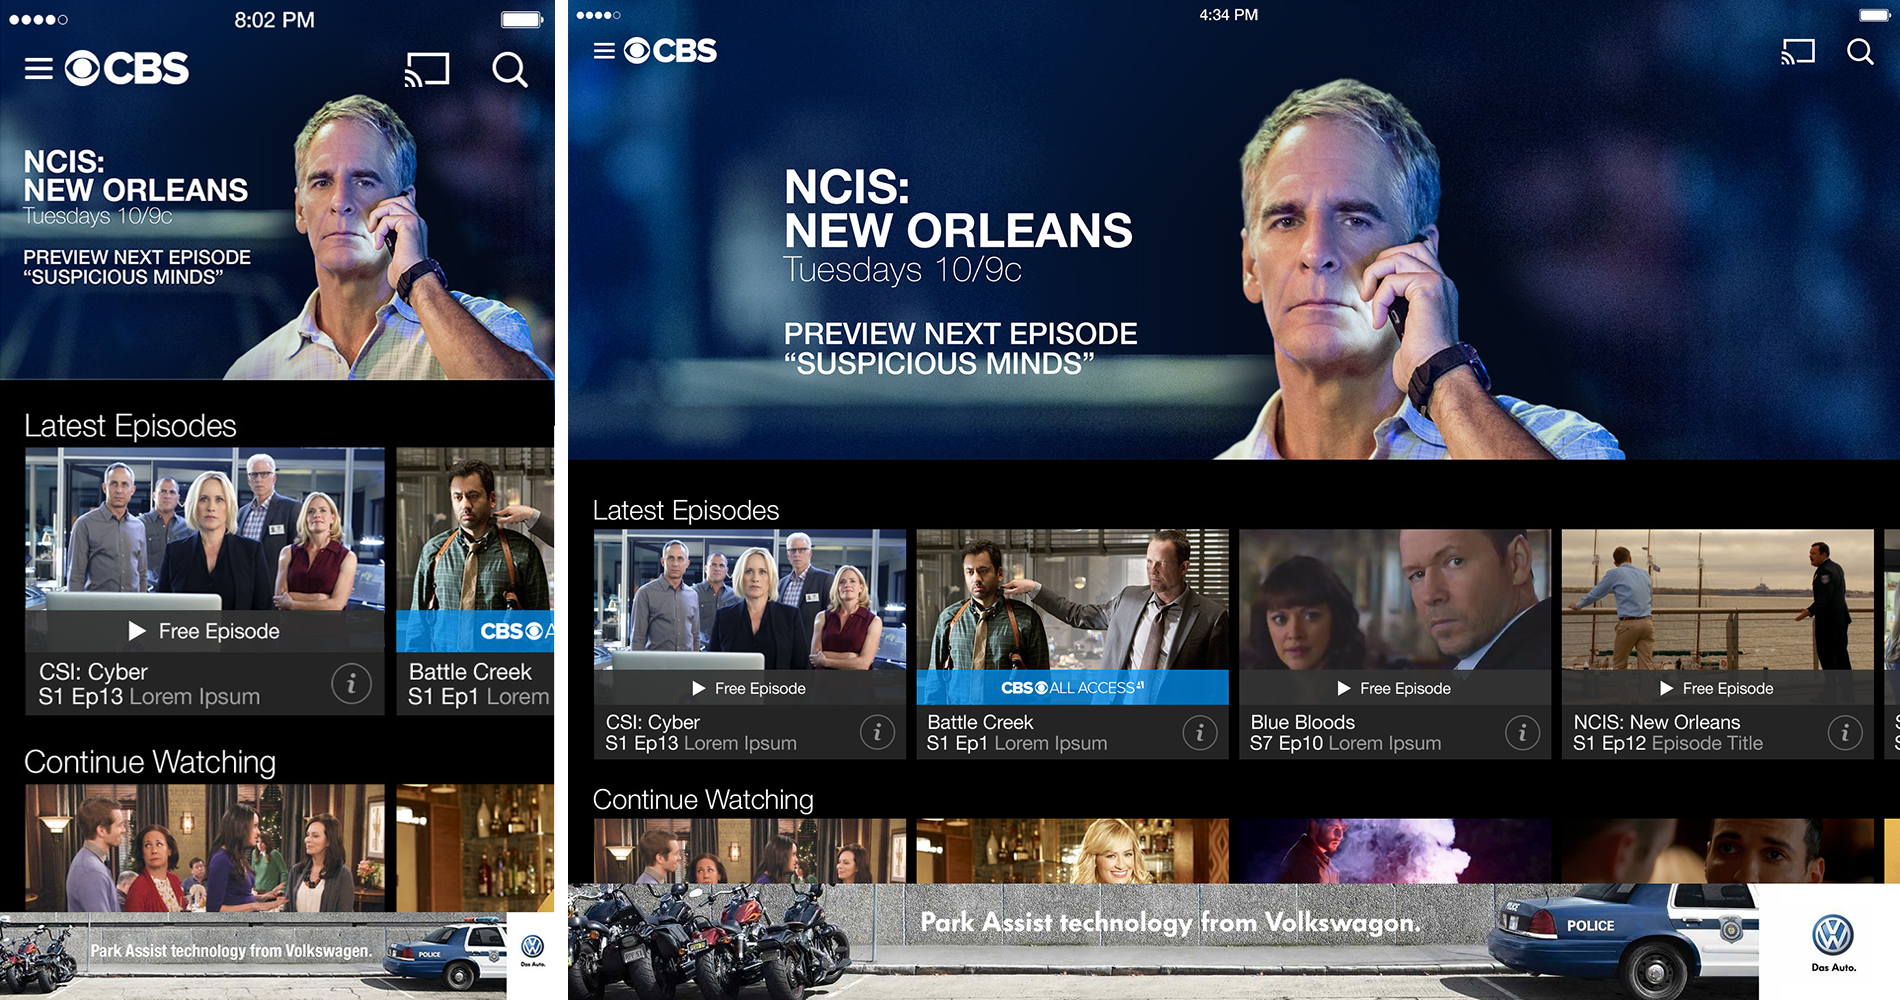
Task: Open search in the tablet view
Action: click(x=1860, y=52)
